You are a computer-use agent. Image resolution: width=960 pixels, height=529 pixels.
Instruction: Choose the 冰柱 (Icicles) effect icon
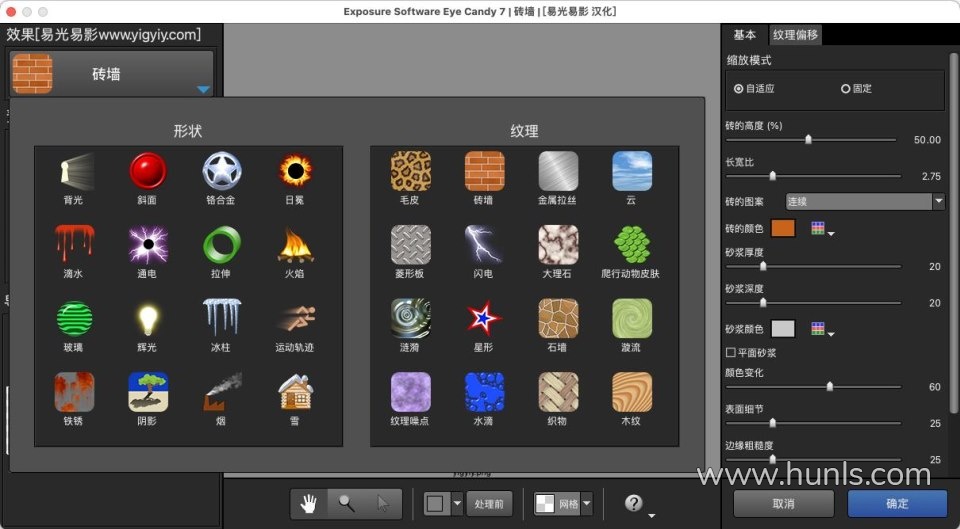pyautogui.click(x=222, y=318)
